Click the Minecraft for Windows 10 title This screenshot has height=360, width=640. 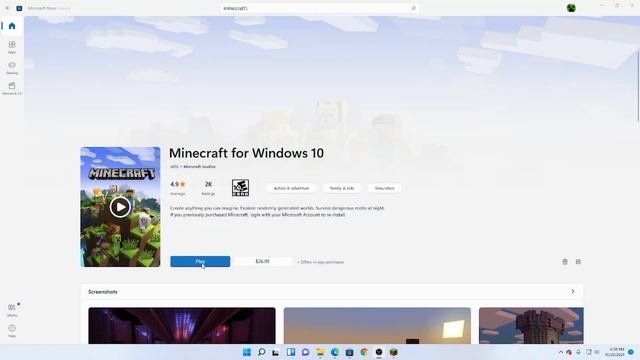coord(246,153)
